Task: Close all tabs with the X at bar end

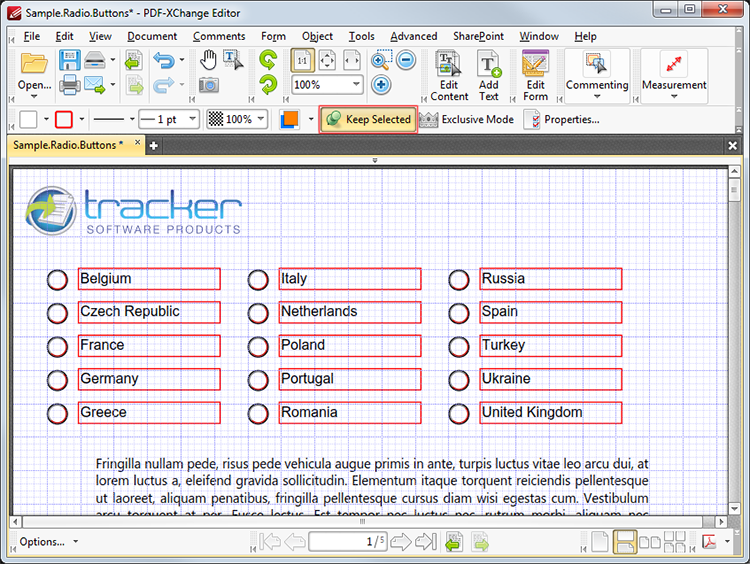Action: tap(732, 145)
